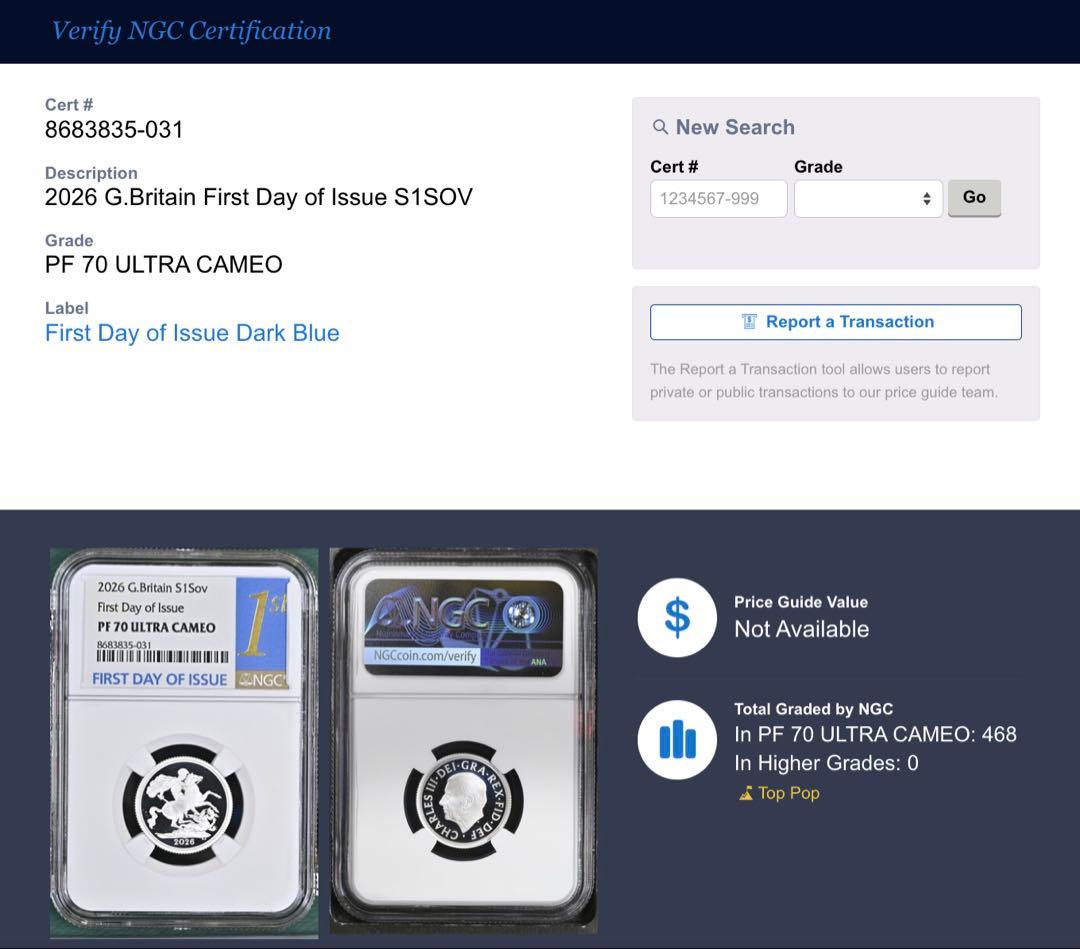The height and width of the screenshot is (949, 1080).
Task: Click the Top Pop trophy icon
Action: [745, 793]
